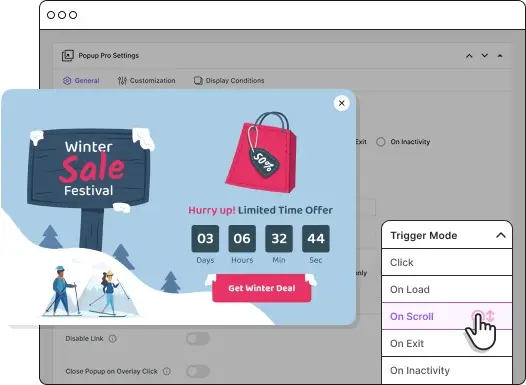Click the Close Popup on Overlay Click info icon
Image resolution: width=526 pixels, height=385 pixels.
click(167, 371)
